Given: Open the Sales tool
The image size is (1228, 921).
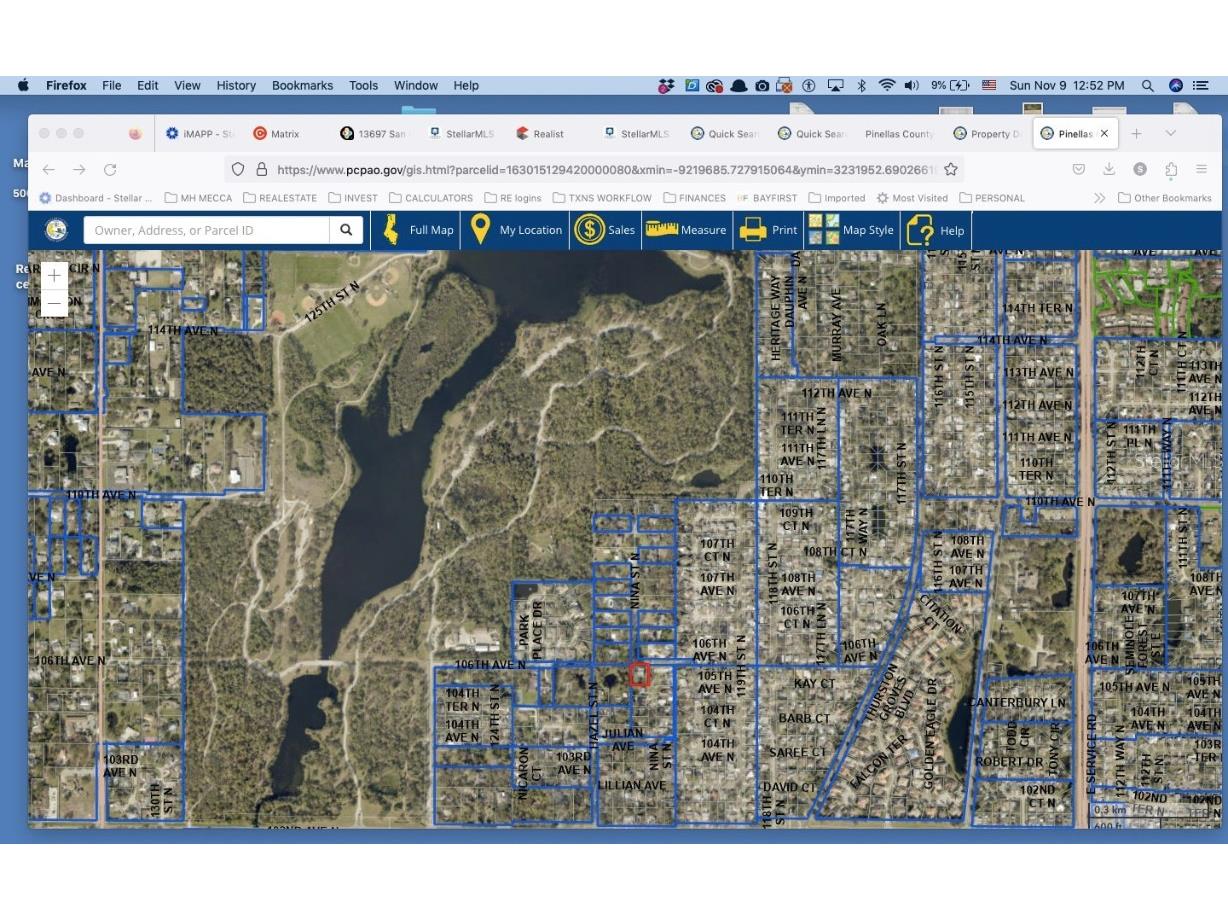Looking at the screenshot, I should coord(606,230).
